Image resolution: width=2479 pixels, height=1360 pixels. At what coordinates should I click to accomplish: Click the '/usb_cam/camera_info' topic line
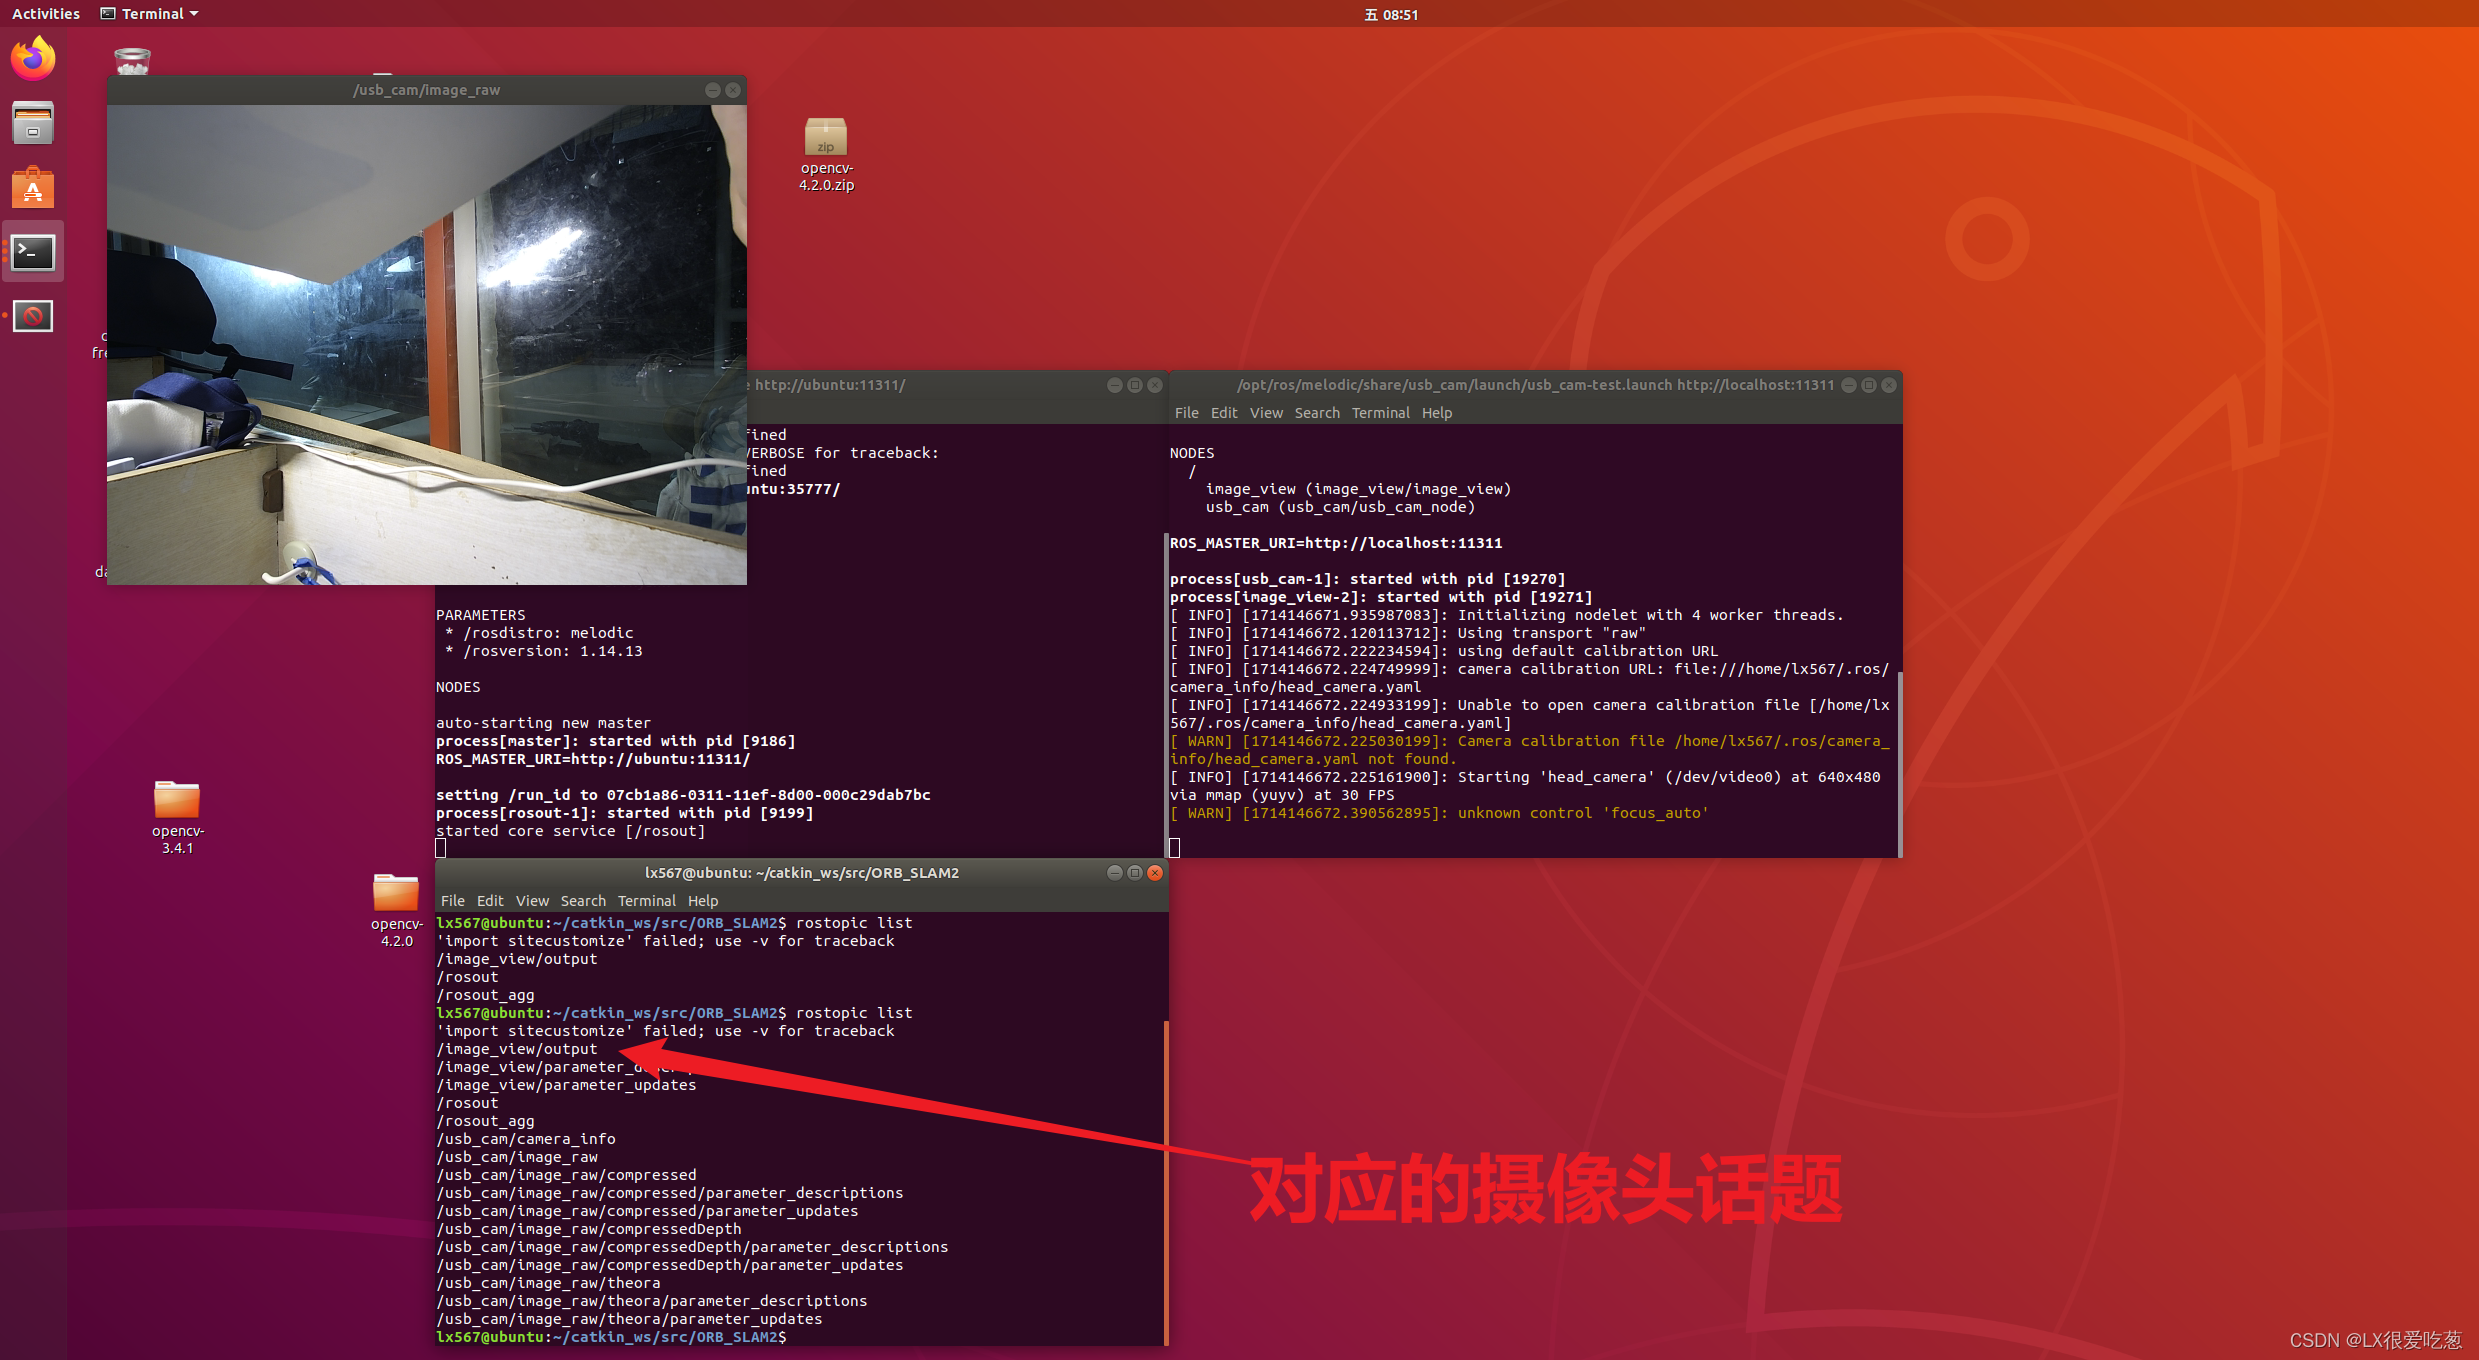(526, 1139)
